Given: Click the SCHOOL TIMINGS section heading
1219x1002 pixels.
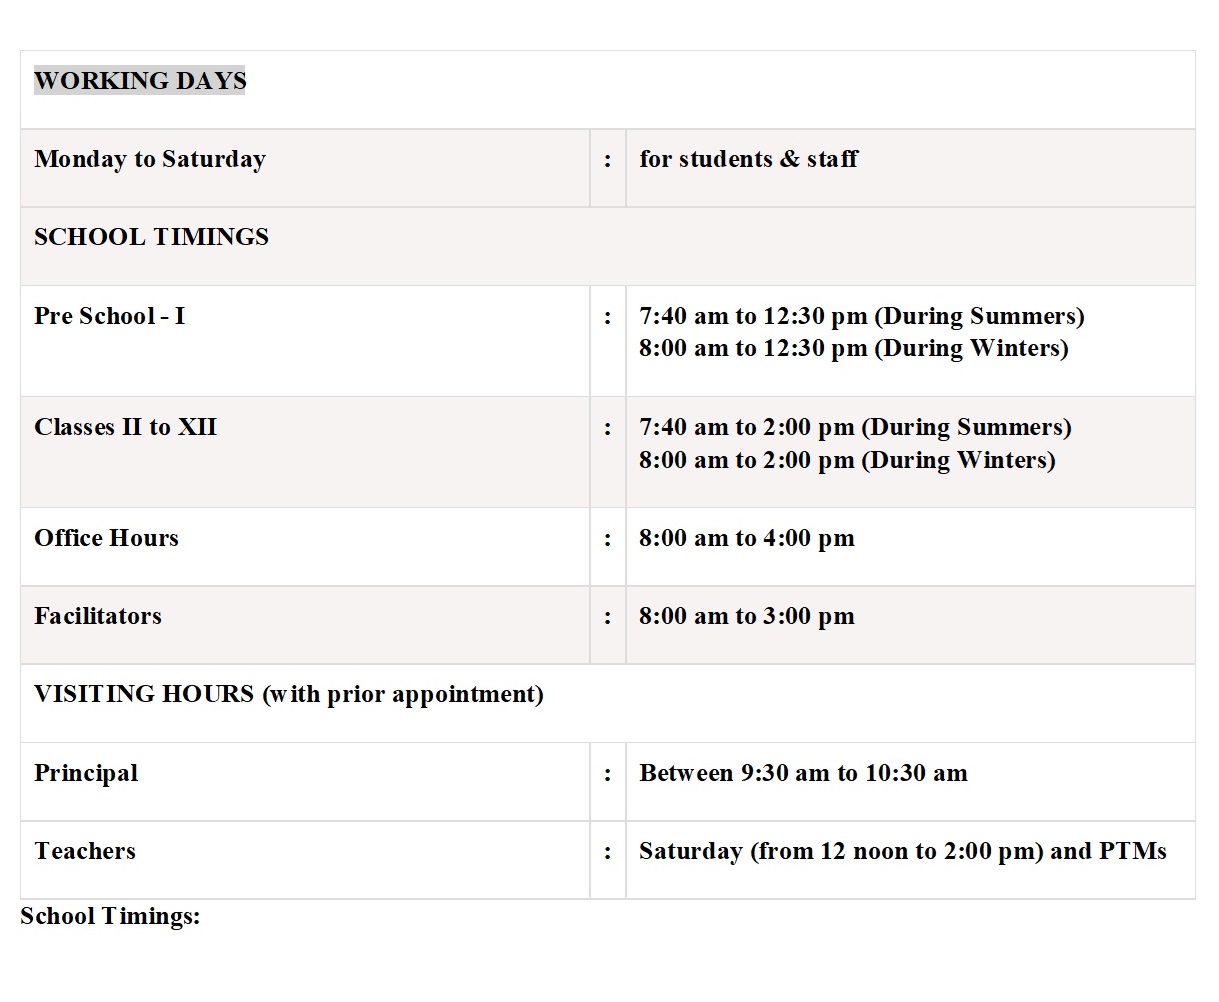Looking at the screenshot, I should click(151, 237).
